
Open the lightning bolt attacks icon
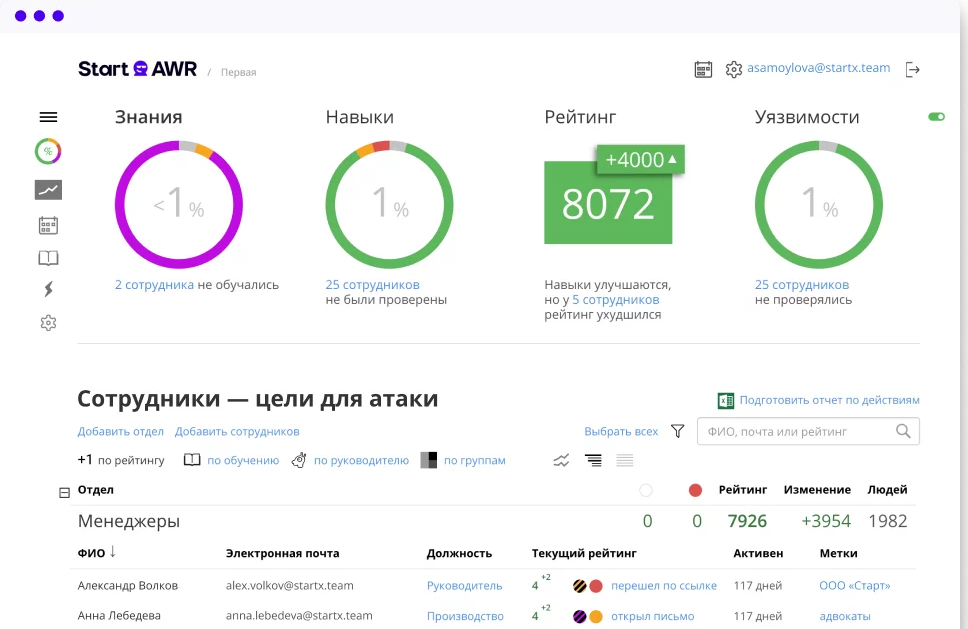pyautogui.click(x=48, y=289)
